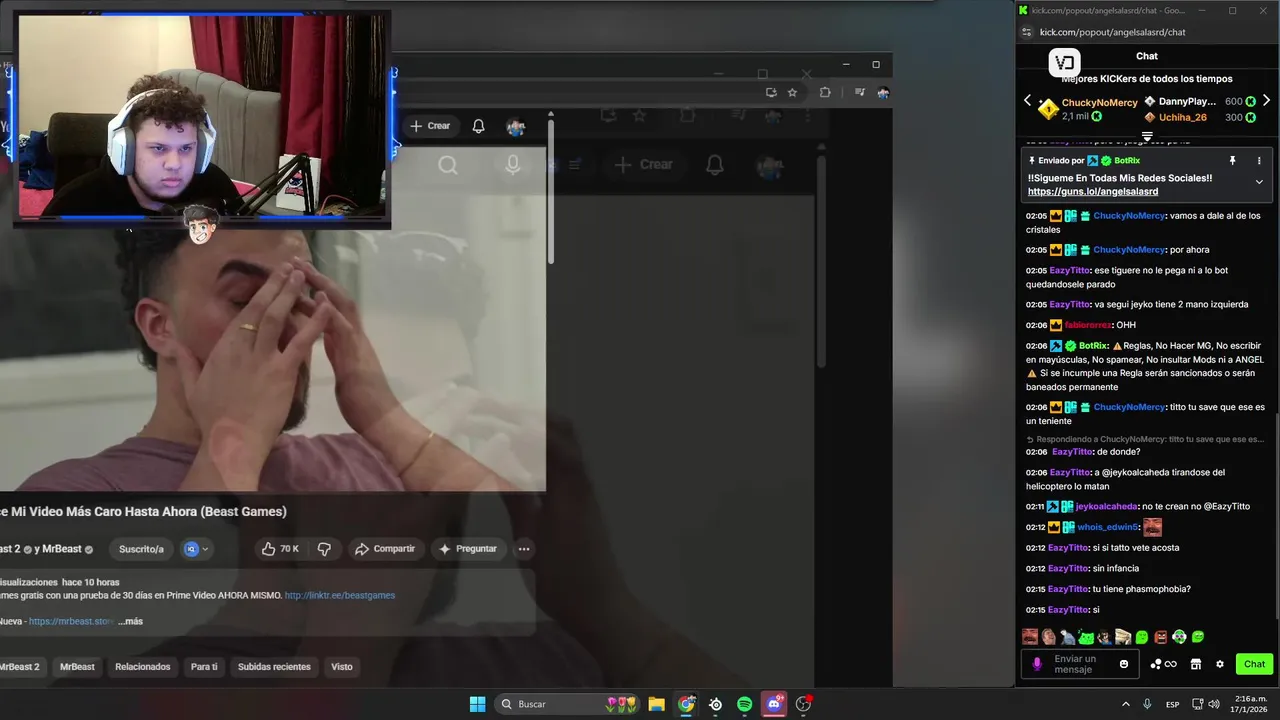Click whois_edwin5's username in chat
The height and width of the screenshot is (720, 1280).
click(x=1108, y=527)
